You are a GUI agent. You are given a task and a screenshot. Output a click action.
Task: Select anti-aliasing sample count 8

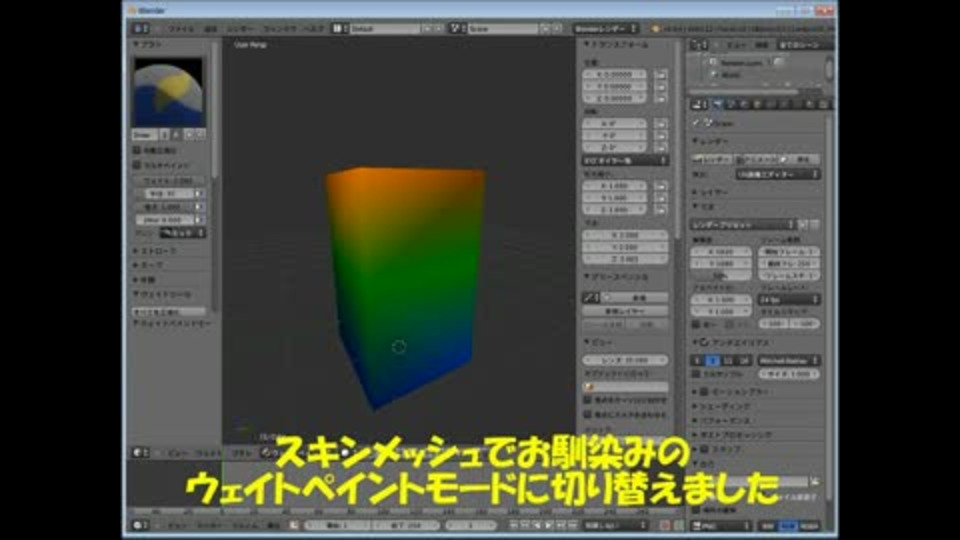713,361
